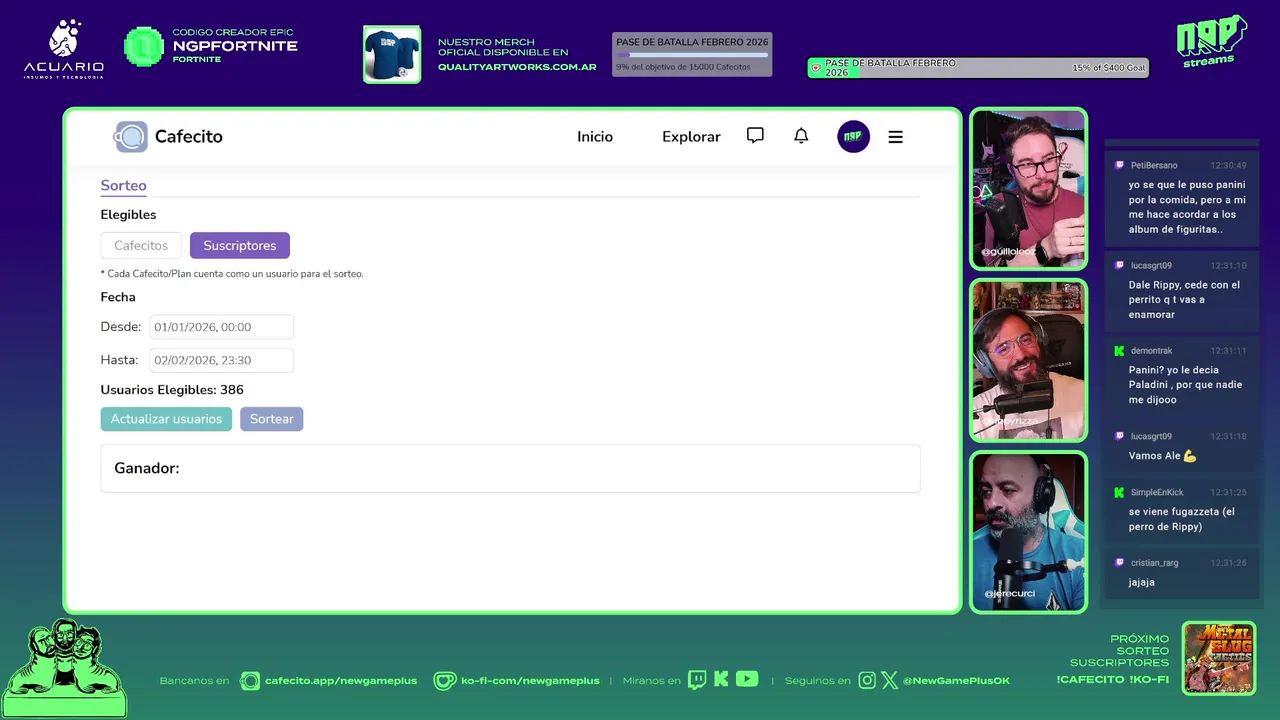Screen dimensions: 1280x720
Task: Click the Kick badge next to demontrak
Action: (x=1119, y=351)
